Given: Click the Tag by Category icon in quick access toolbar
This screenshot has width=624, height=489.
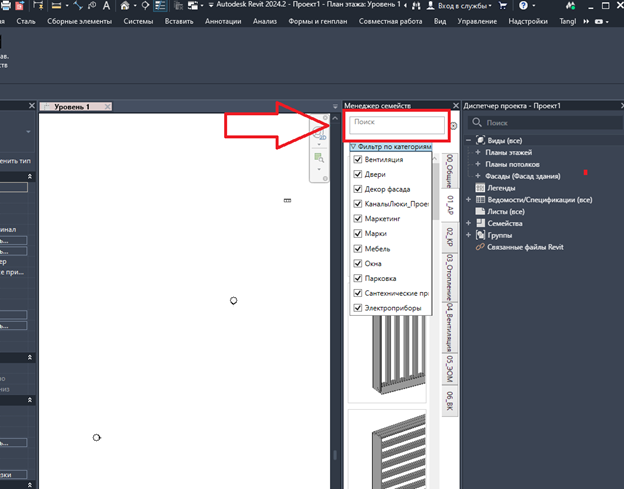Looking at the screenshot, I should 92,6.
